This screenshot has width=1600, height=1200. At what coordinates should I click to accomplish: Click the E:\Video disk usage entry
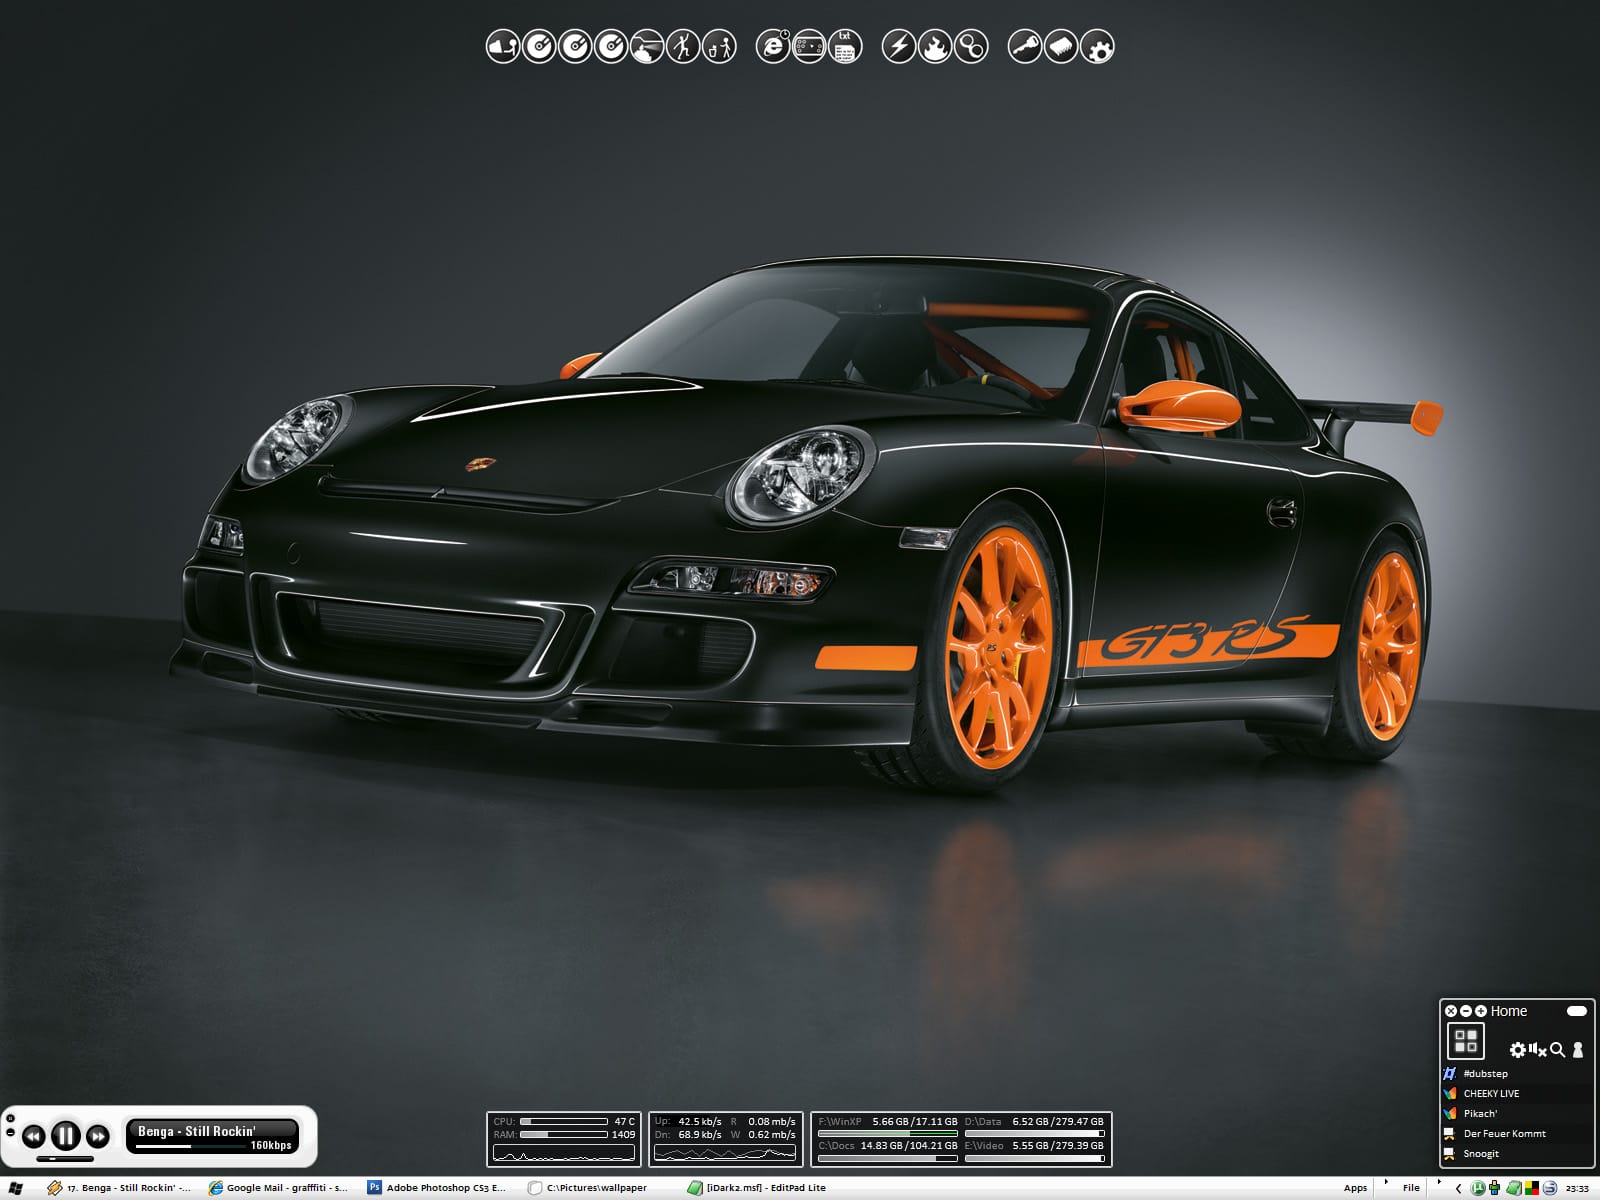tap(1034, 1151)
